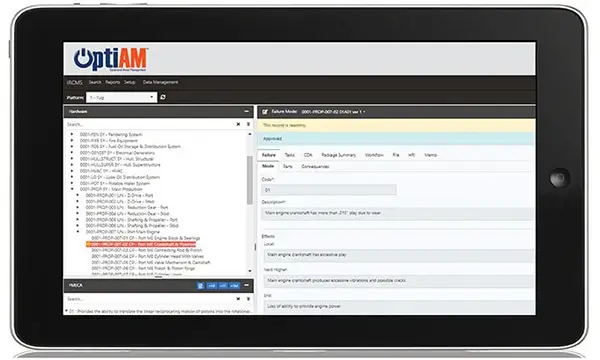Image resolution: width=600 pixels, height=360 pixels.
Task: Open the IRCMS menu
Action: tap(75, 82)
